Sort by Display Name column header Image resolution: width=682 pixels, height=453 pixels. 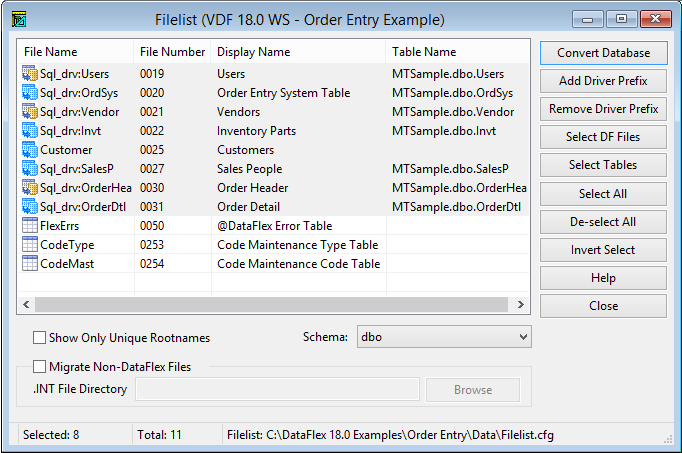(x=254, y=52)
